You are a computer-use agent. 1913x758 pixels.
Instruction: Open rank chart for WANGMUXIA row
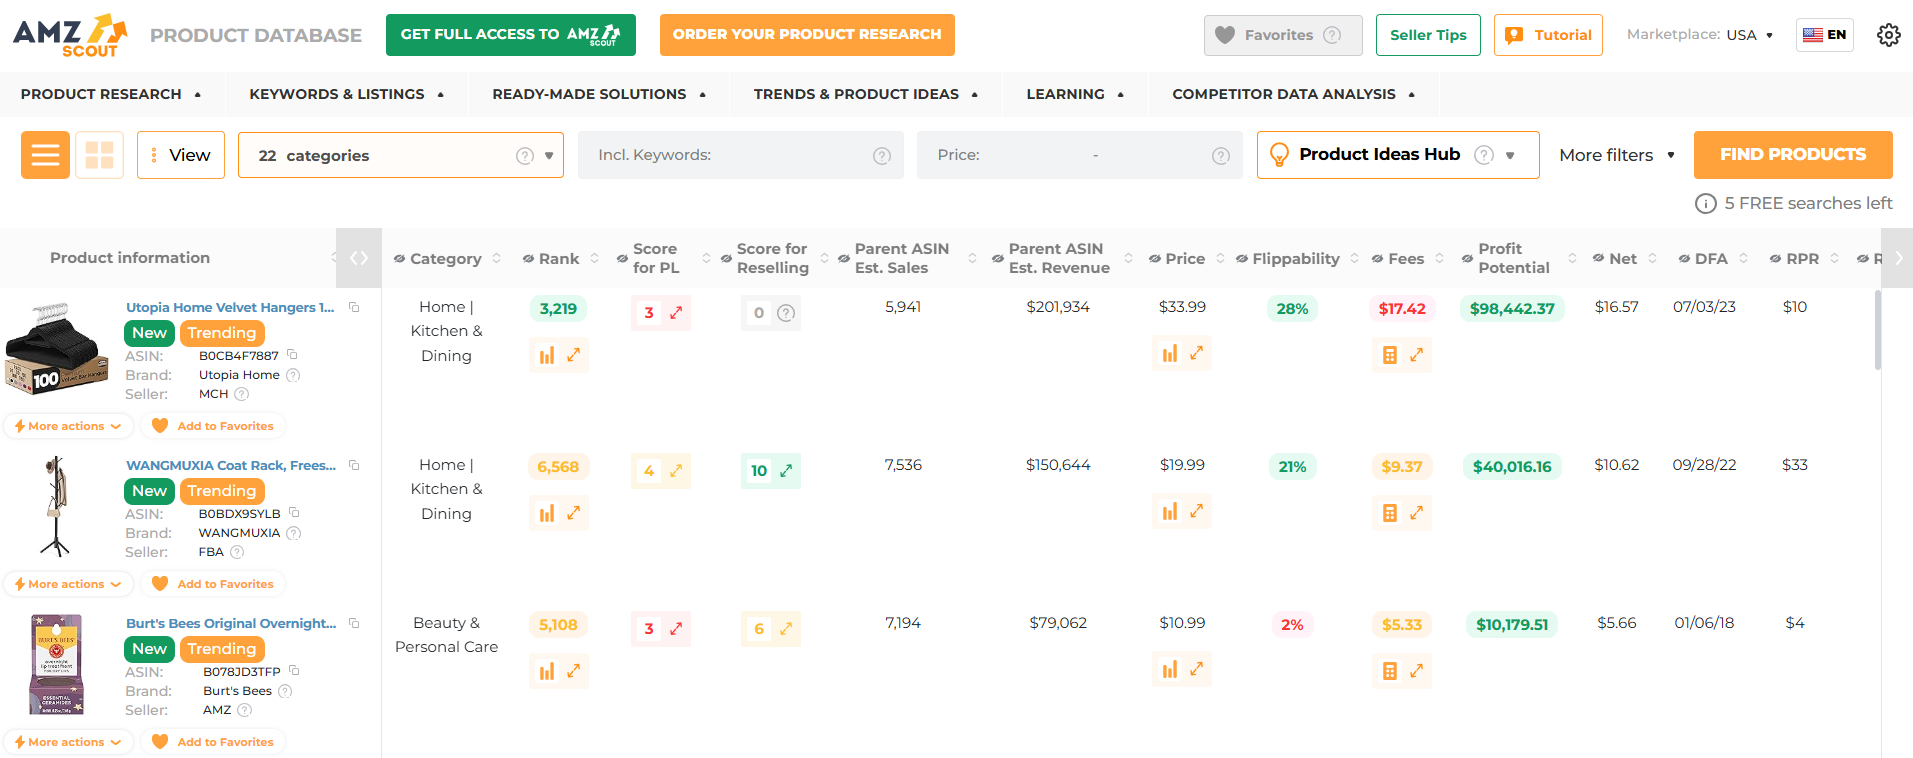(x=547, y=513)
